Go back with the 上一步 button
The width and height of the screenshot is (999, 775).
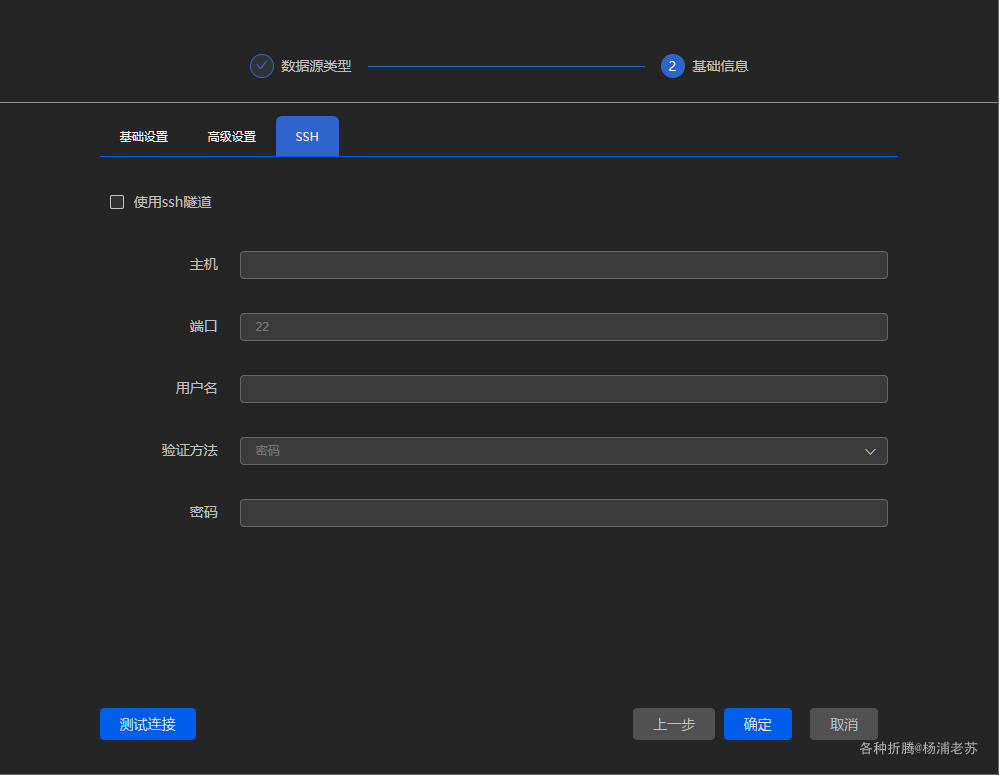(x=673, y=724)
